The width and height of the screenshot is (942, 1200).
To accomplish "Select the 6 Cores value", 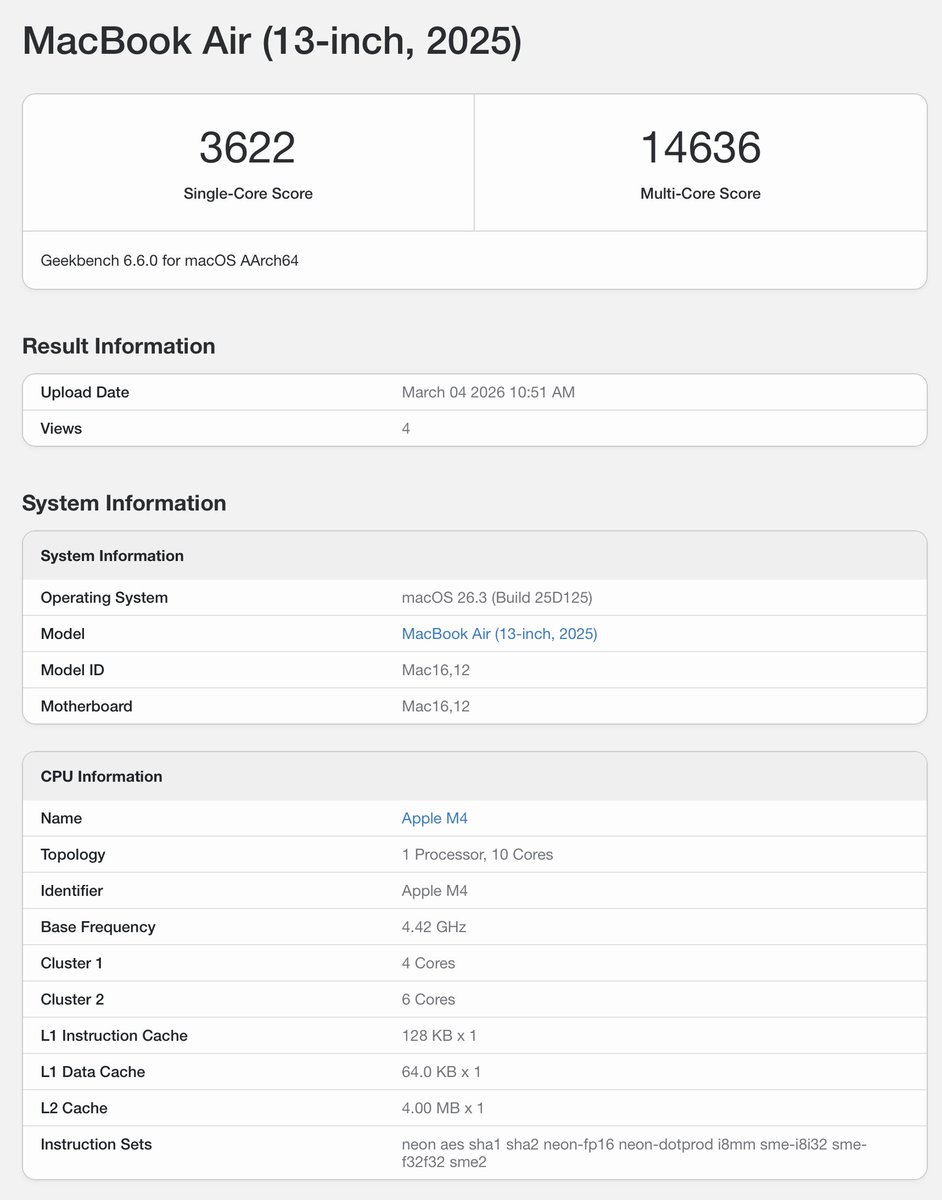I will [x=428, y=999].
